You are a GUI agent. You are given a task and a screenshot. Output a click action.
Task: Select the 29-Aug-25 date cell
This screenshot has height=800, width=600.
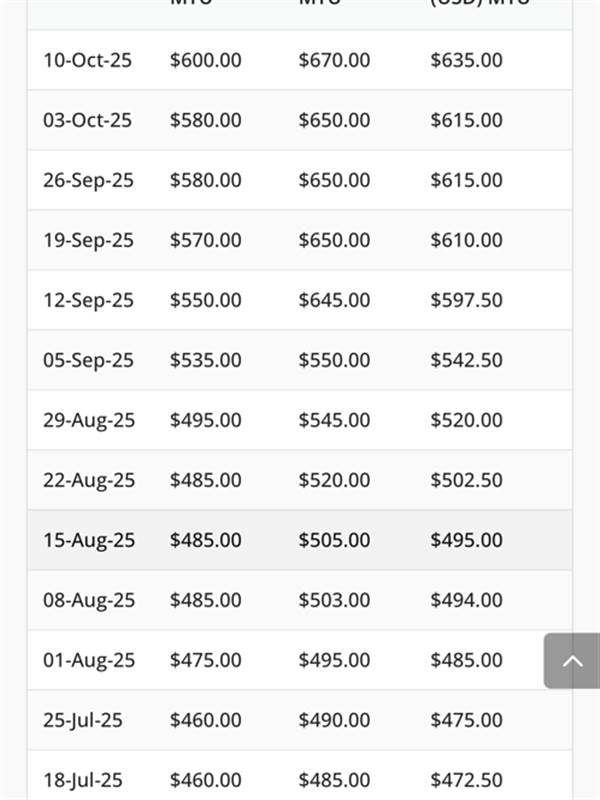[x=89, y=420]
